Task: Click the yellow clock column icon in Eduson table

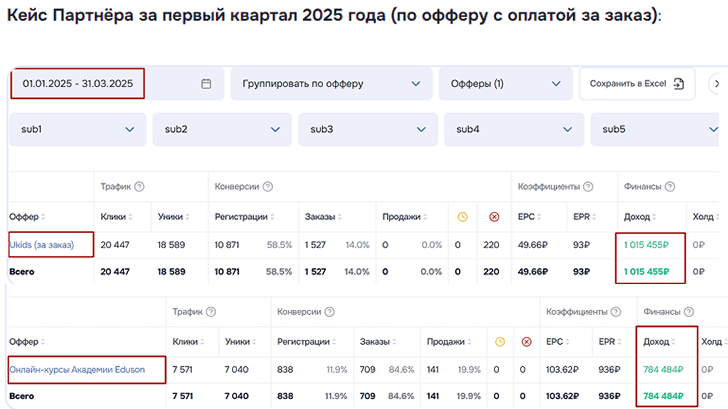Action: coord(500,342)
